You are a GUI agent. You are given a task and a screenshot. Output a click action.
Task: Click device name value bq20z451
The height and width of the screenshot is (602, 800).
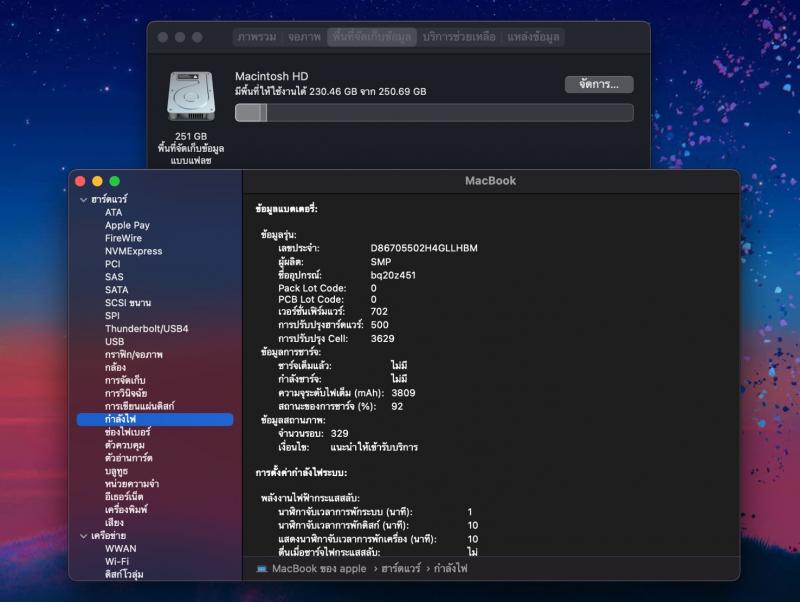tap(393, 275)
